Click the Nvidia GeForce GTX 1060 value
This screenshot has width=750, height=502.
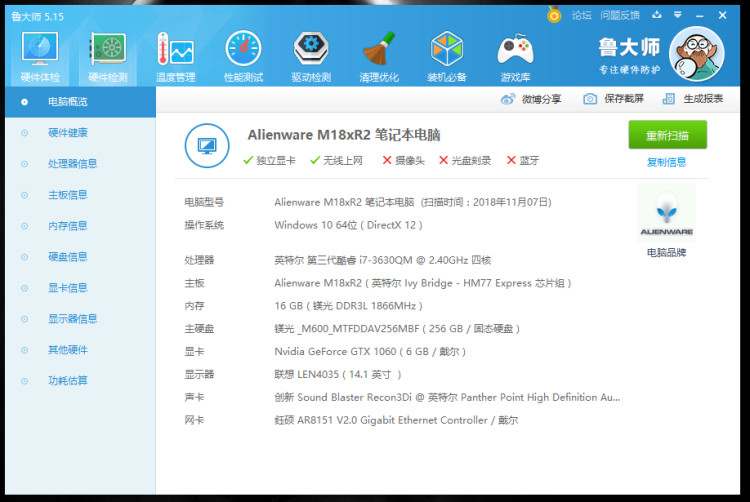click(370, 352)
